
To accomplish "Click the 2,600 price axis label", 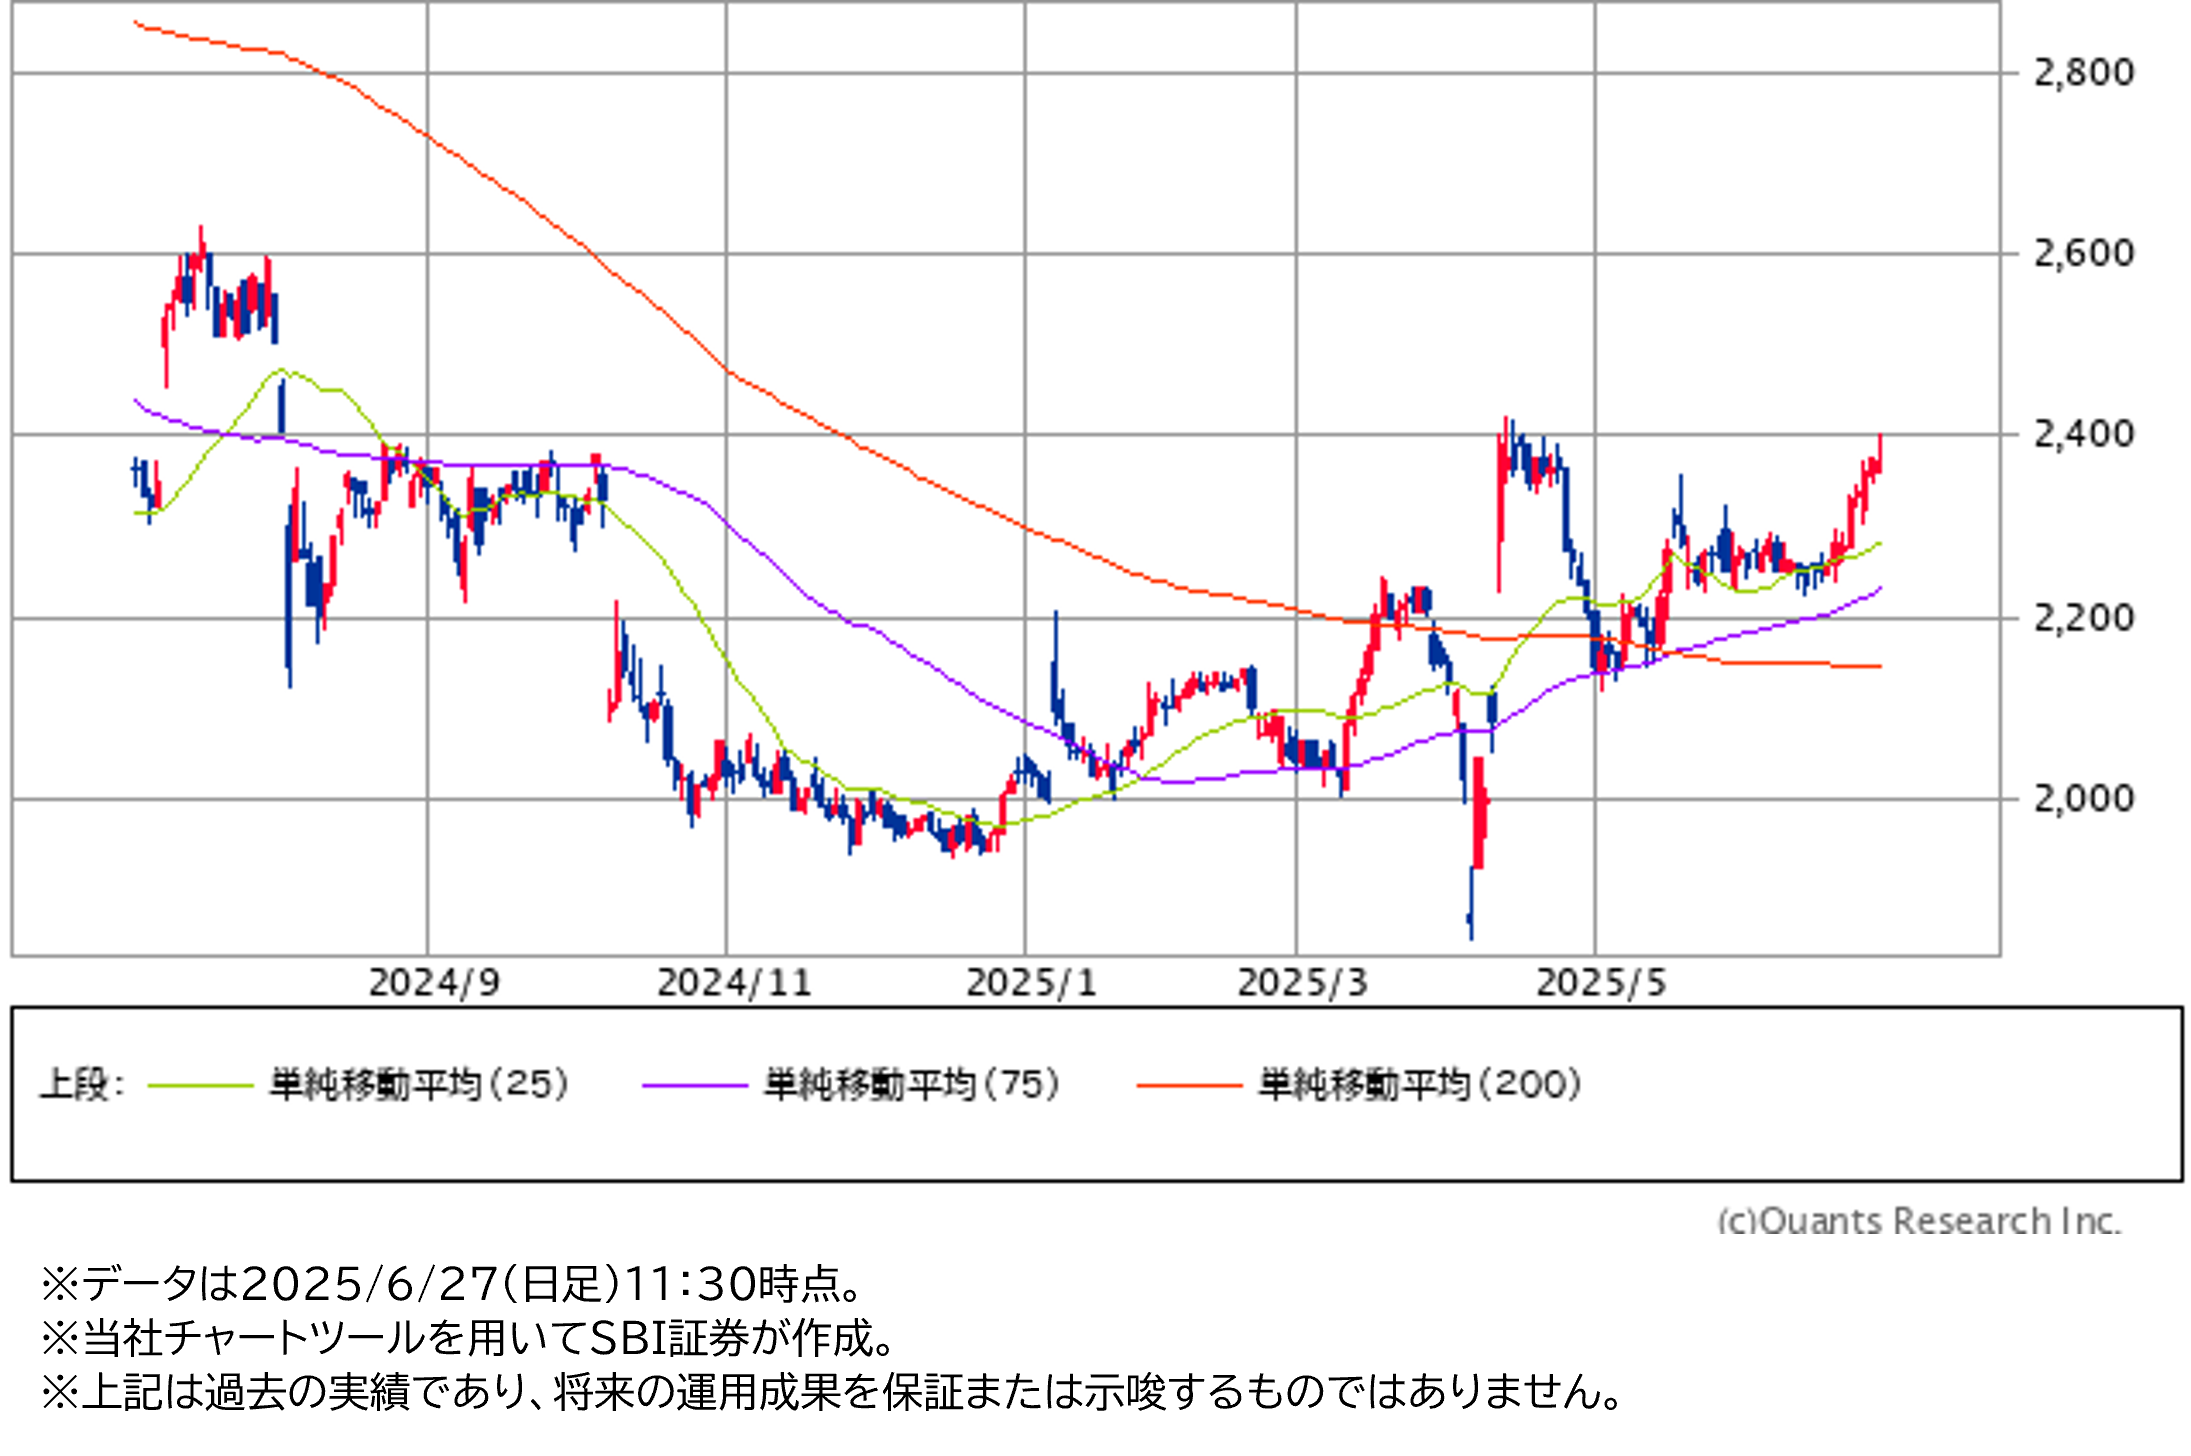I will (x=2083, y=253).
